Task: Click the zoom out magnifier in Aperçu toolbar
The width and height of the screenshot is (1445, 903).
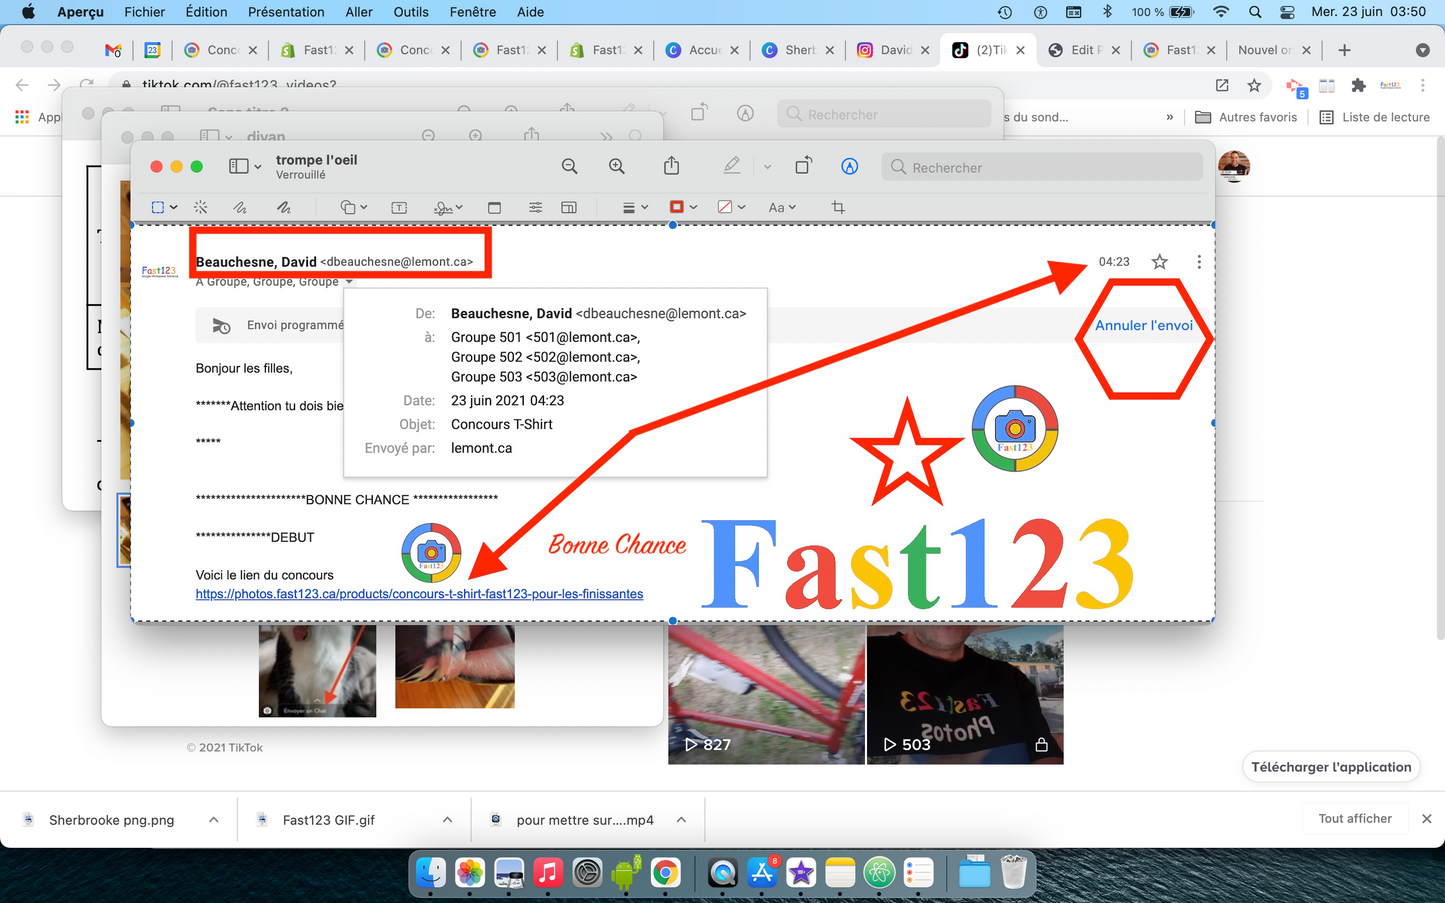Action: coord(569,167)
